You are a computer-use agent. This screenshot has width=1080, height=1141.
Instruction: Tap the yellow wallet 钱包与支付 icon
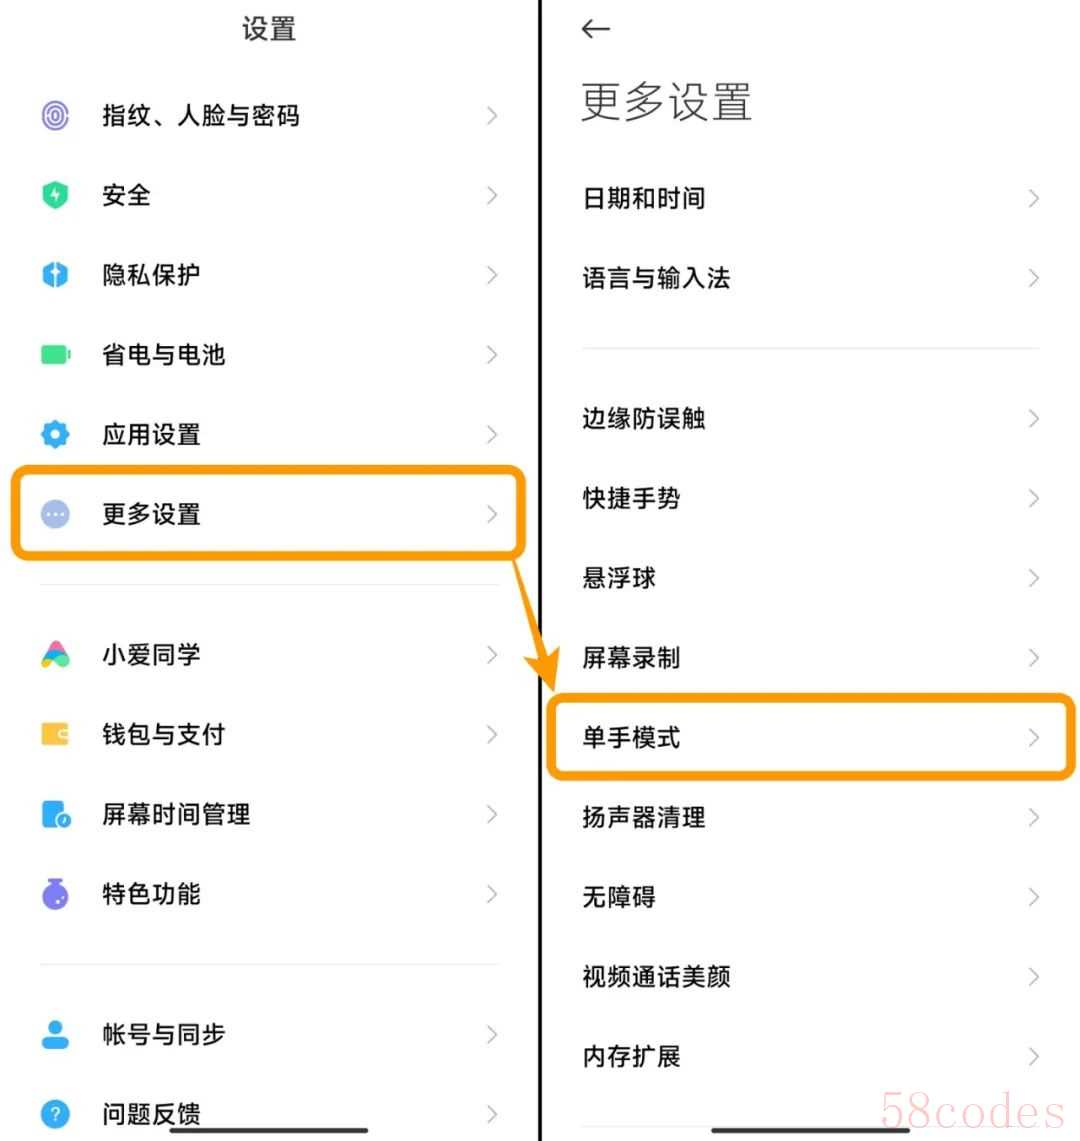pos(55,735)
